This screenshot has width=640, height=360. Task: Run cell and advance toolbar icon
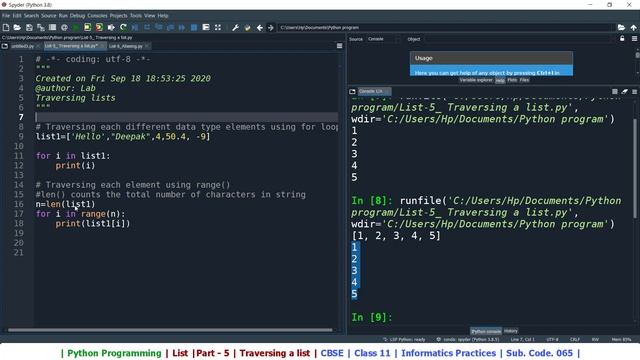[x=99, y=27]
